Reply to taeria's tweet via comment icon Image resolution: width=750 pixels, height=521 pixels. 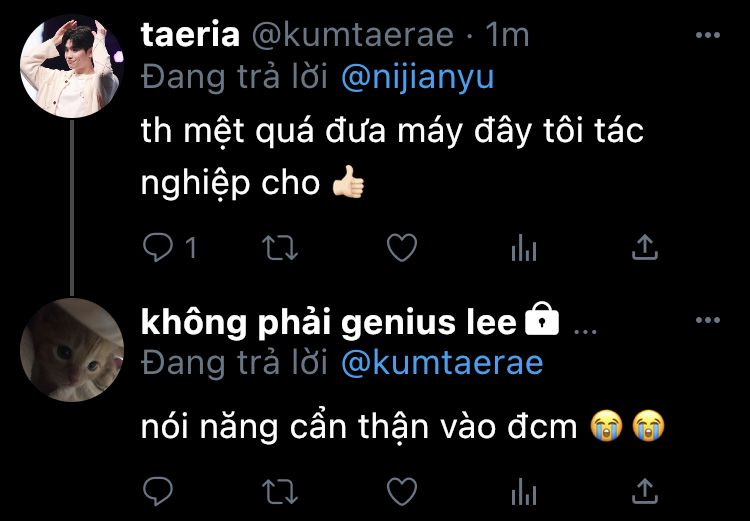[x=158, y=248]
